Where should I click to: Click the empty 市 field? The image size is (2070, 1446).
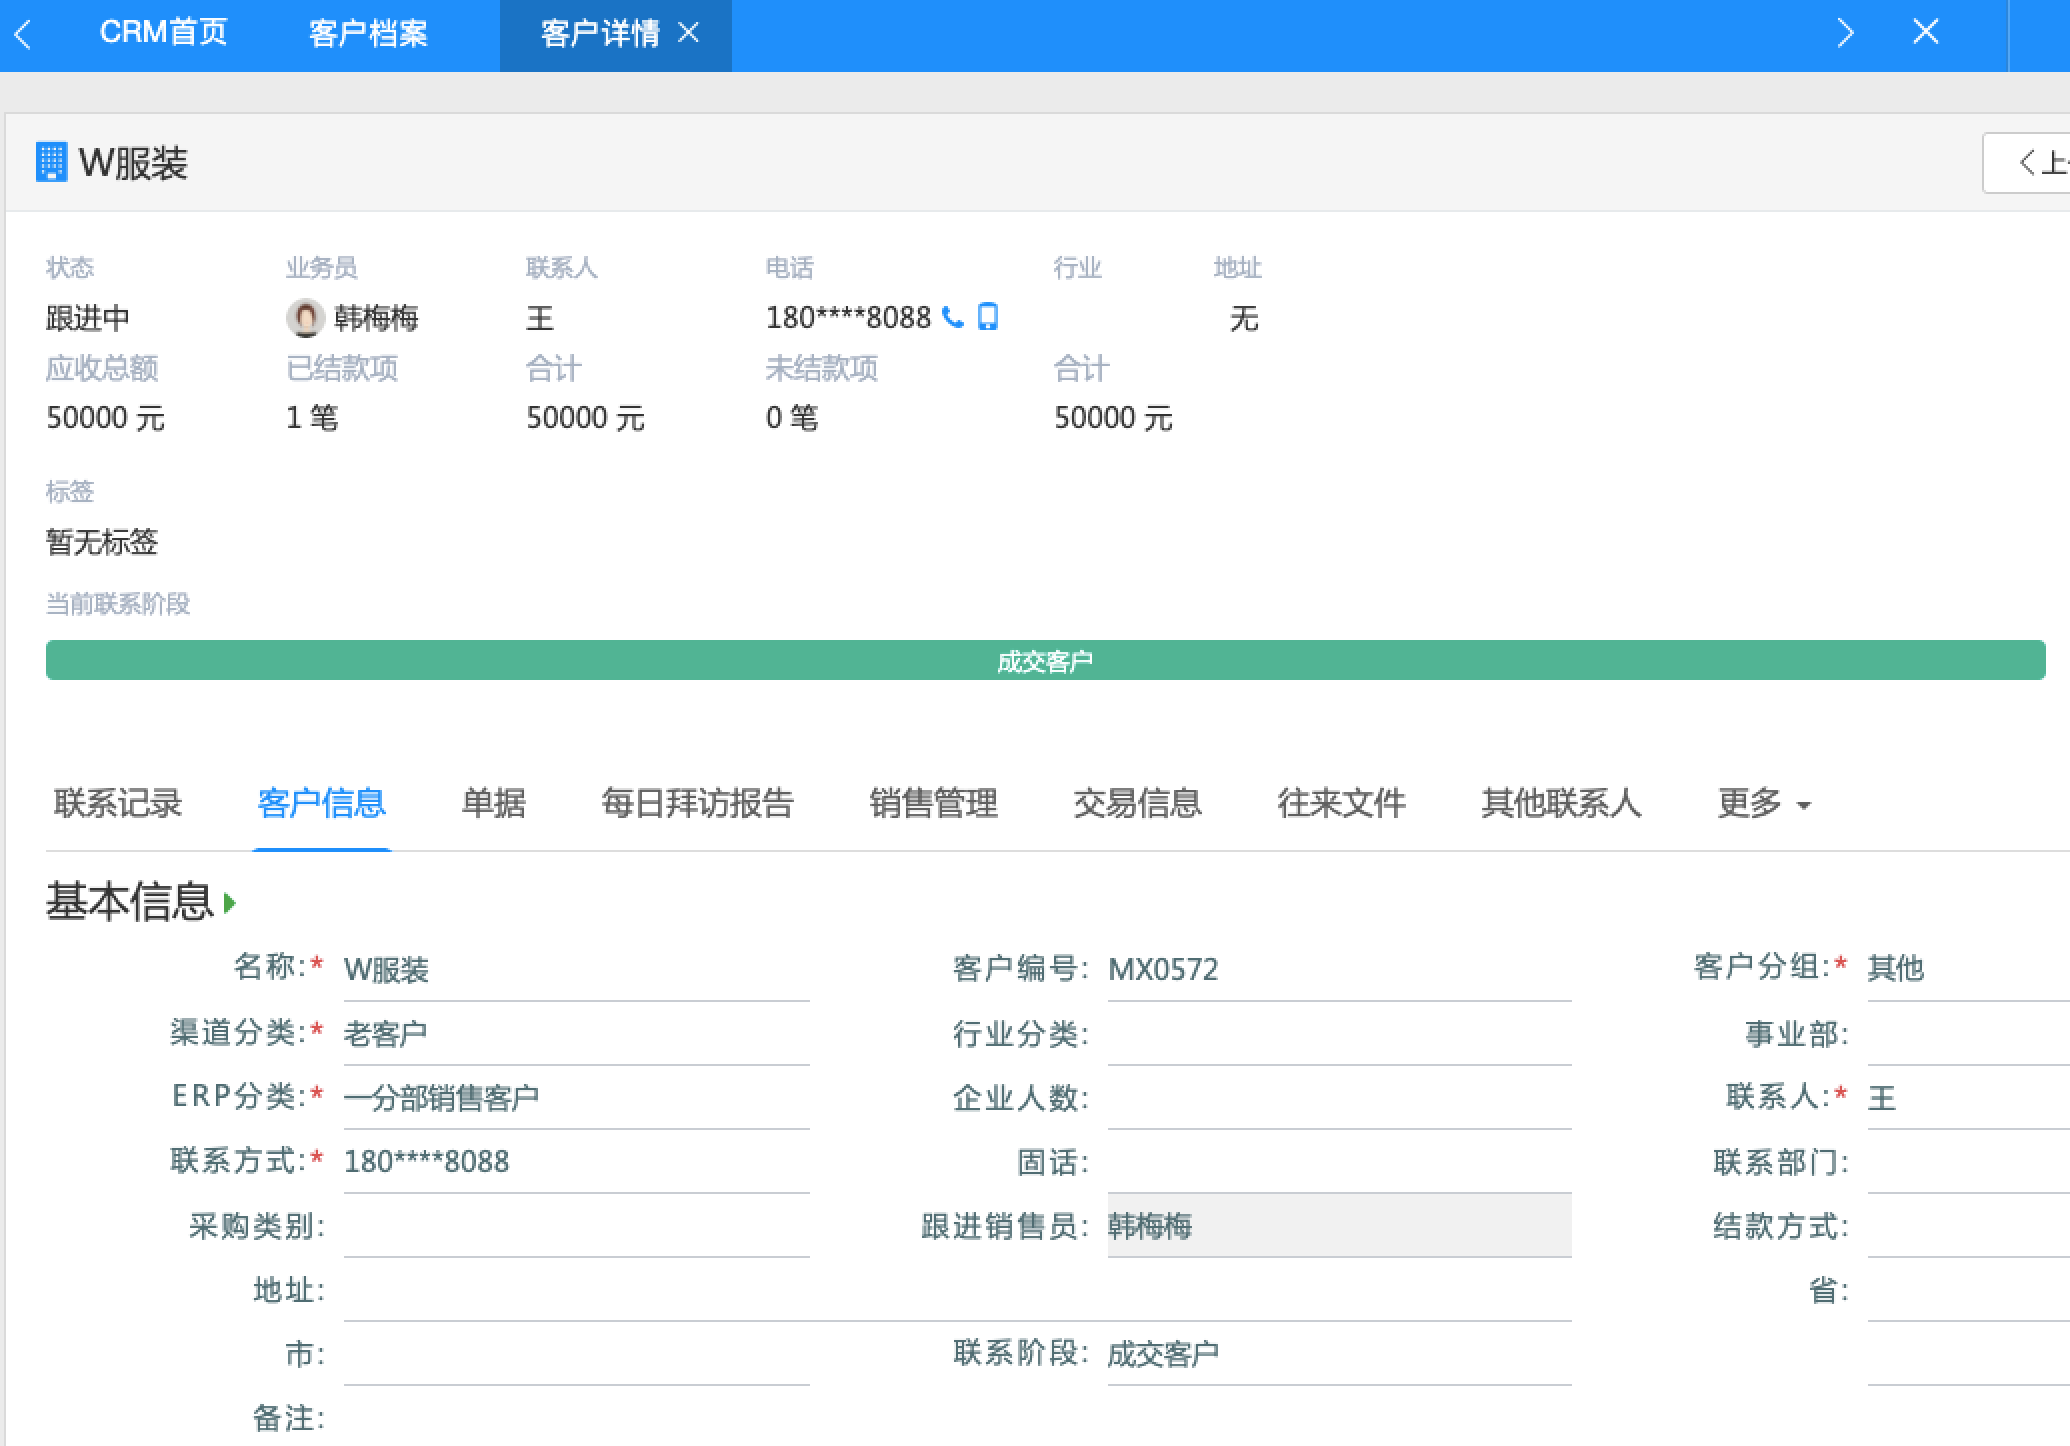[x=576, y=1353]
